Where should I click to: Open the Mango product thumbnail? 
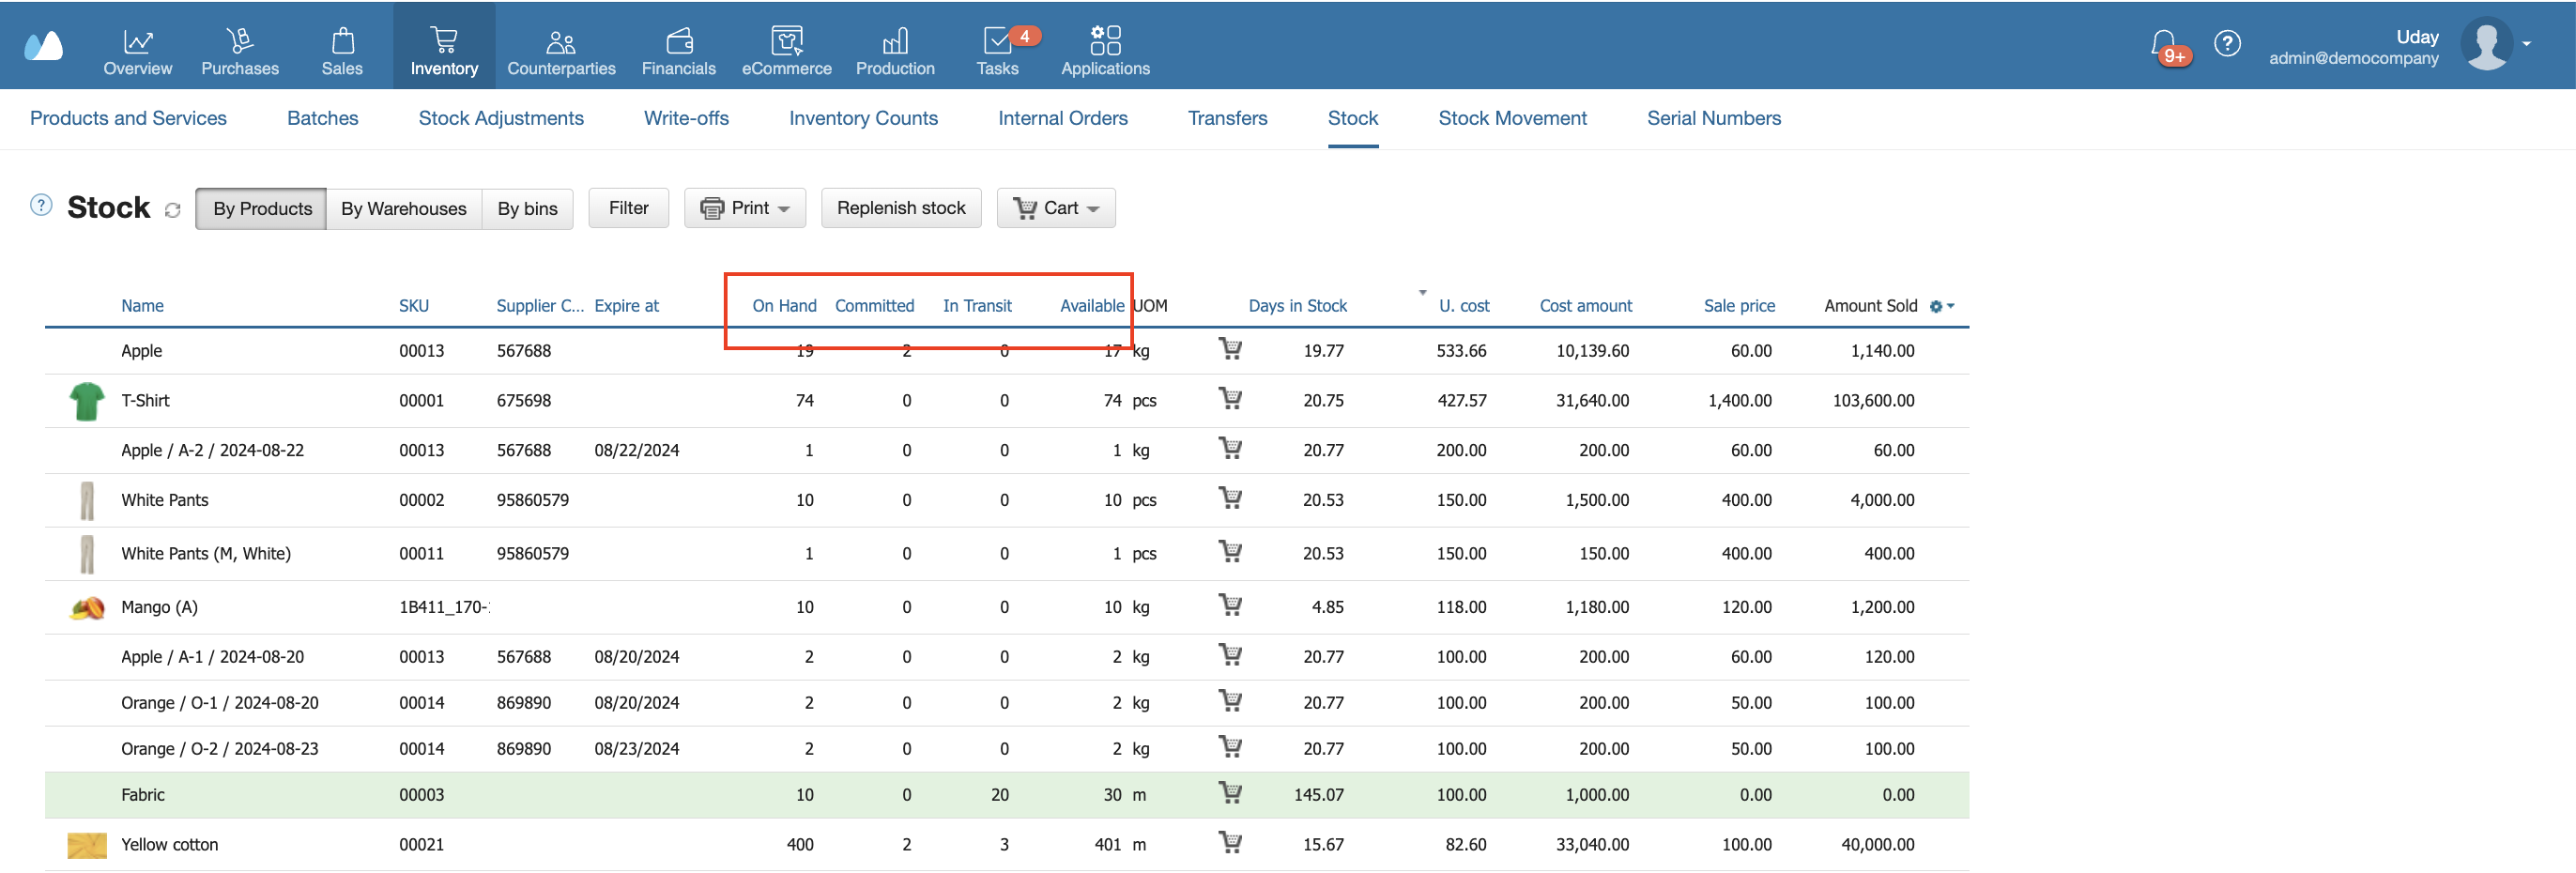tap(87, 608)
